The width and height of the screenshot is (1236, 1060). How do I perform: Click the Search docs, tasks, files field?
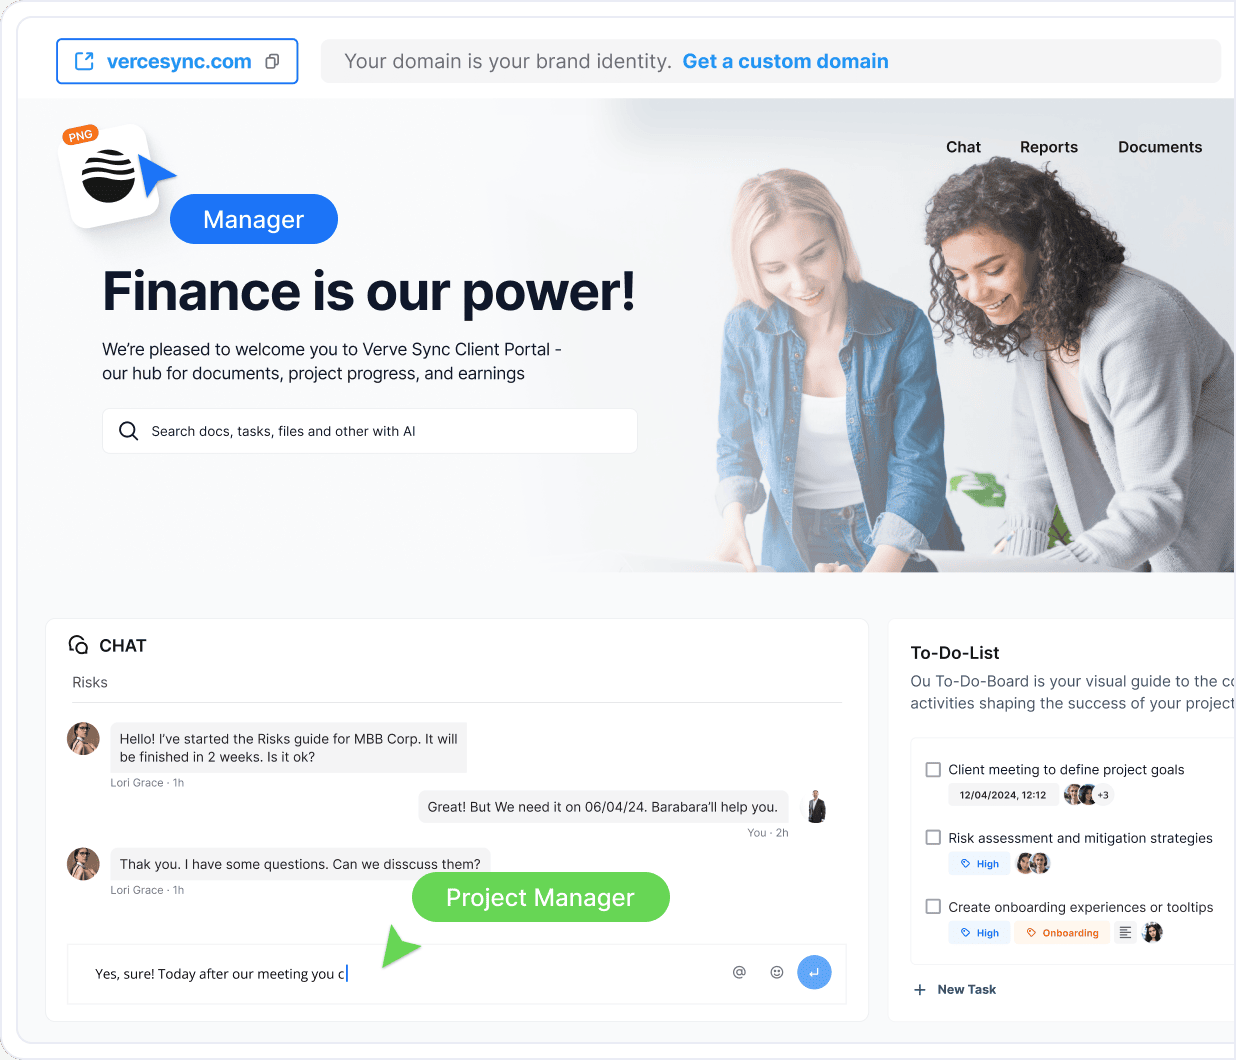pos(370,431)
